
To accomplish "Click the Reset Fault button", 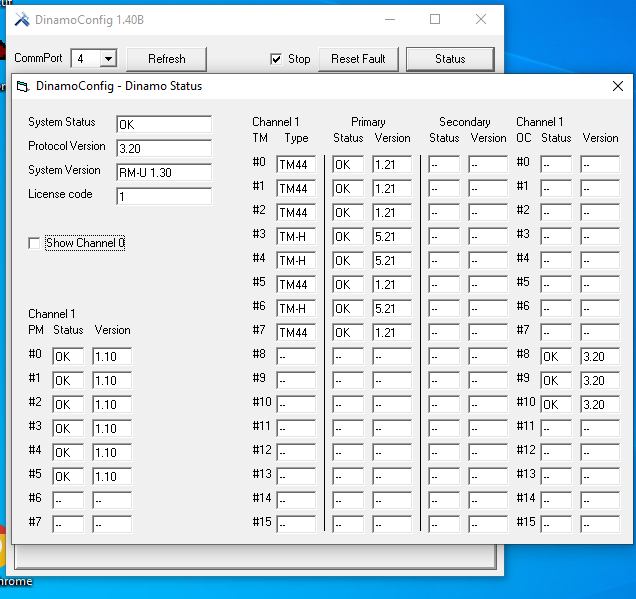I will [x=358, y=59].
